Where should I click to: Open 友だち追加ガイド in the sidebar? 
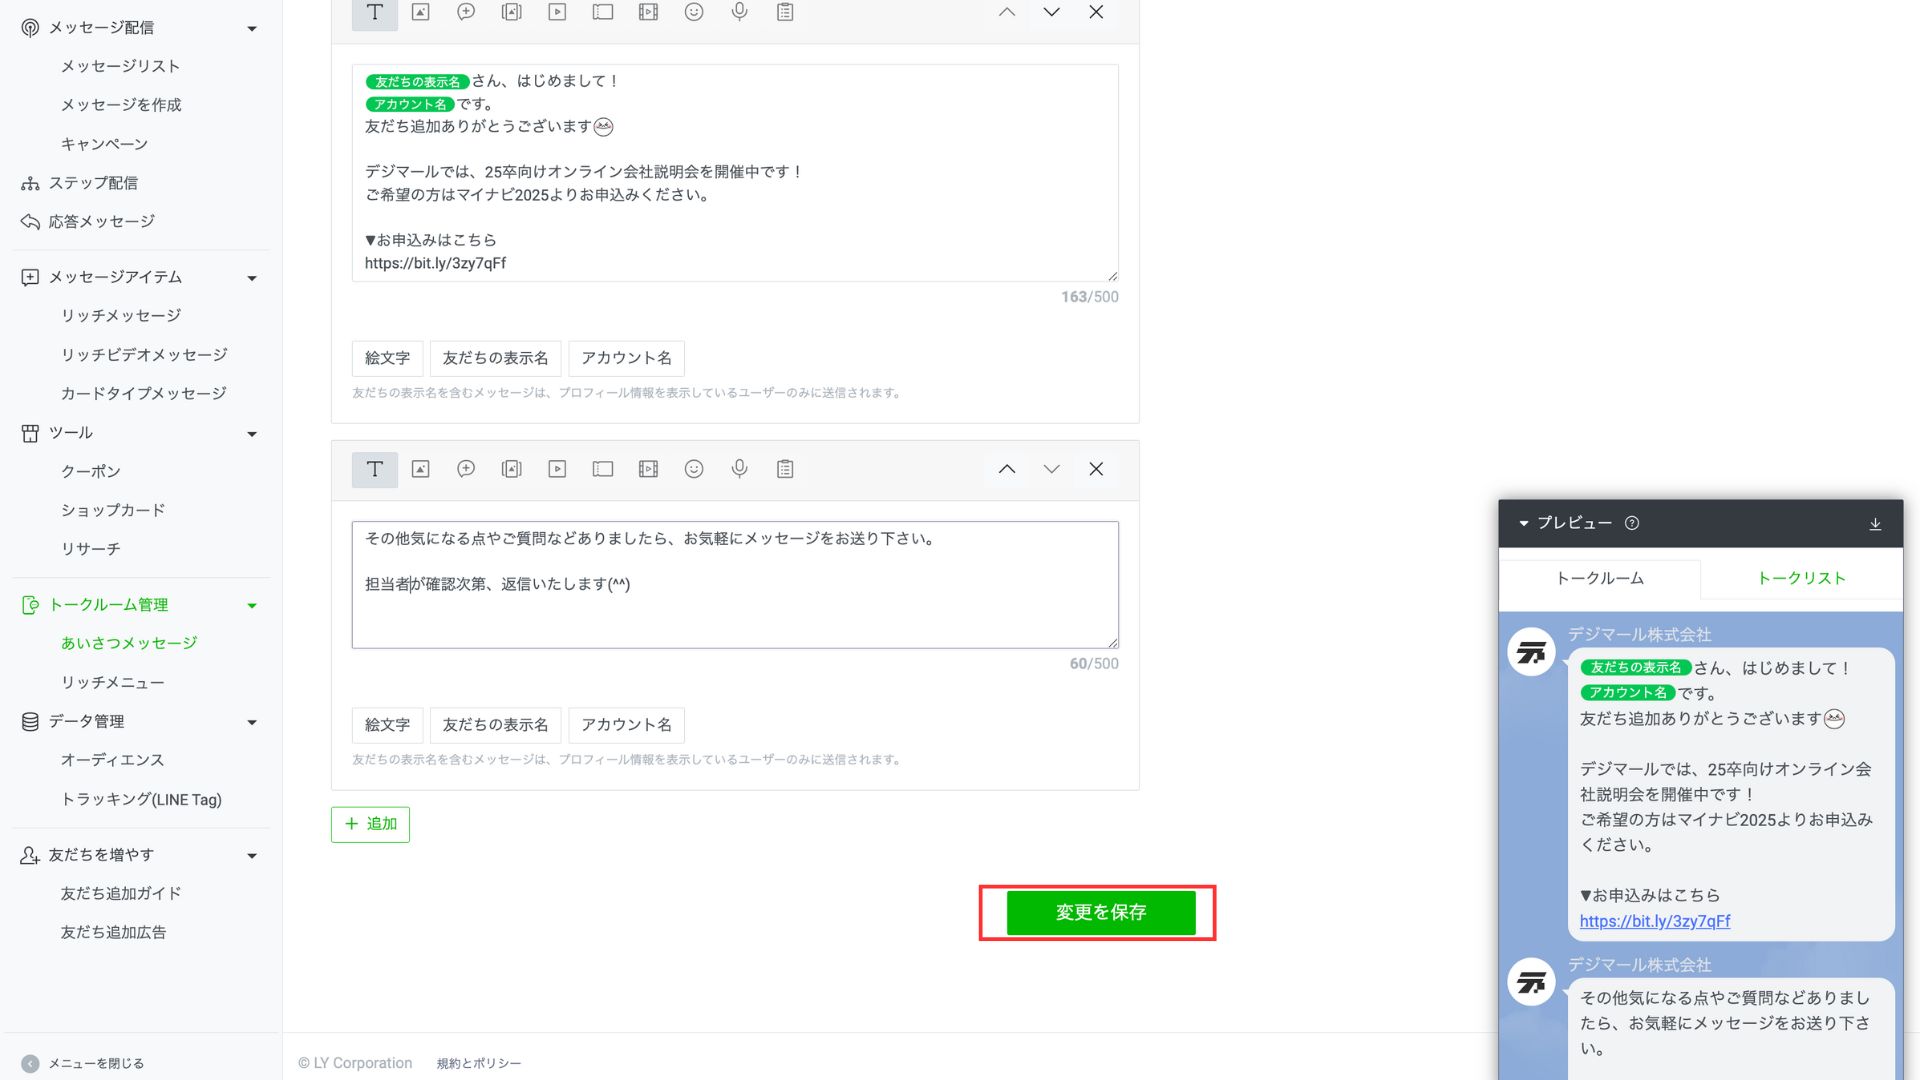(121, 894)
